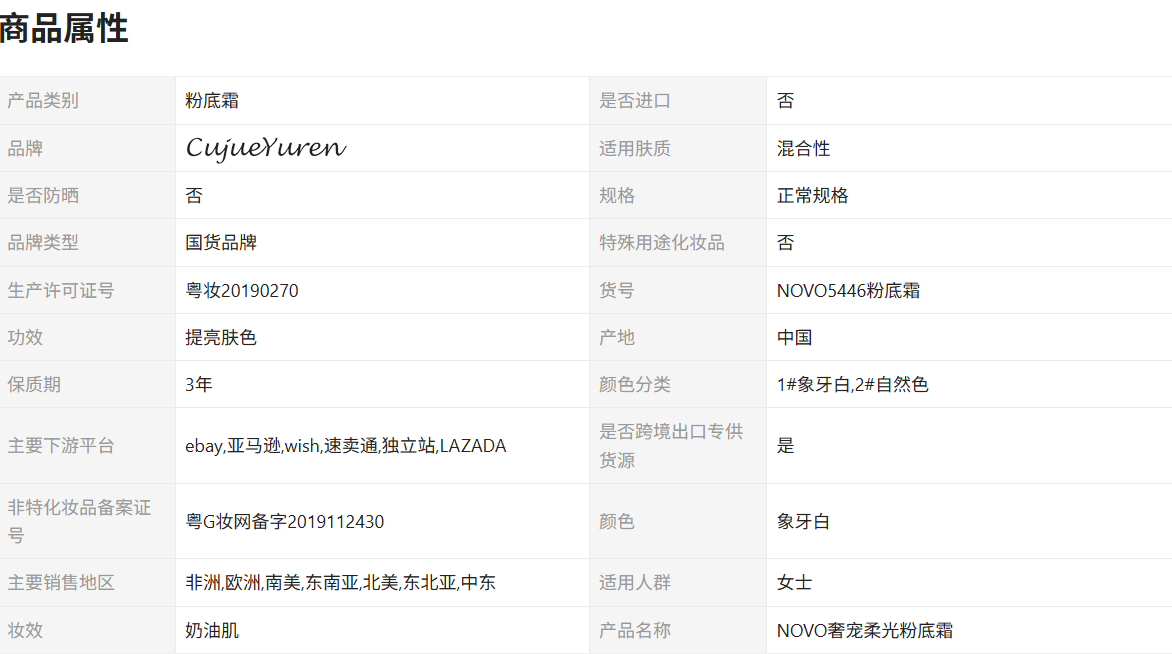Select the "是否进口" attribute label
Screen dimensions: 1172x654
pos(635,101)
